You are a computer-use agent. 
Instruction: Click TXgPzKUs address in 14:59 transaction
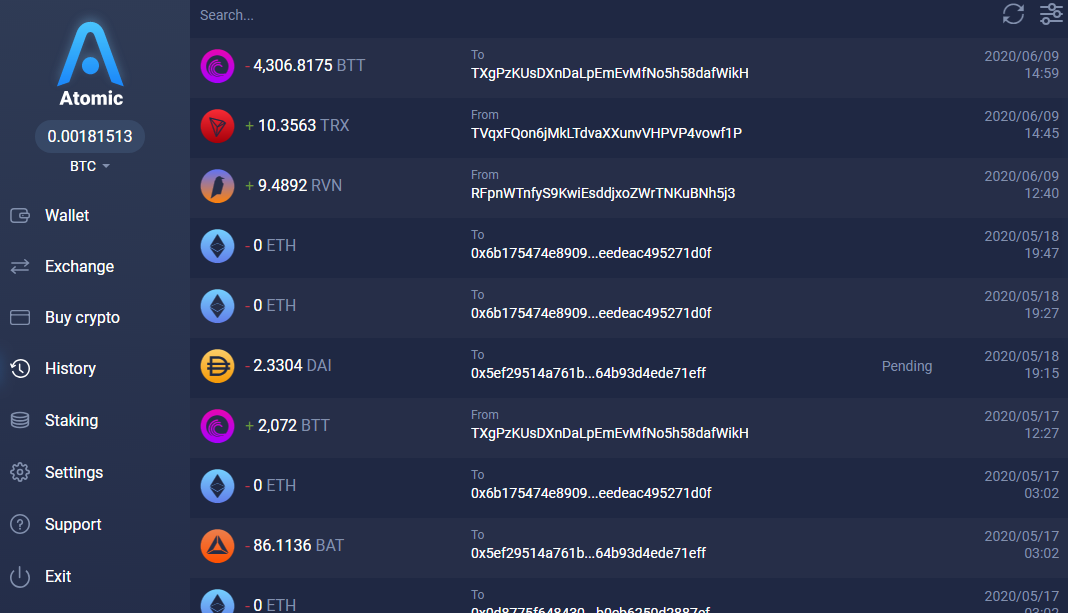(x=610, y=74)
